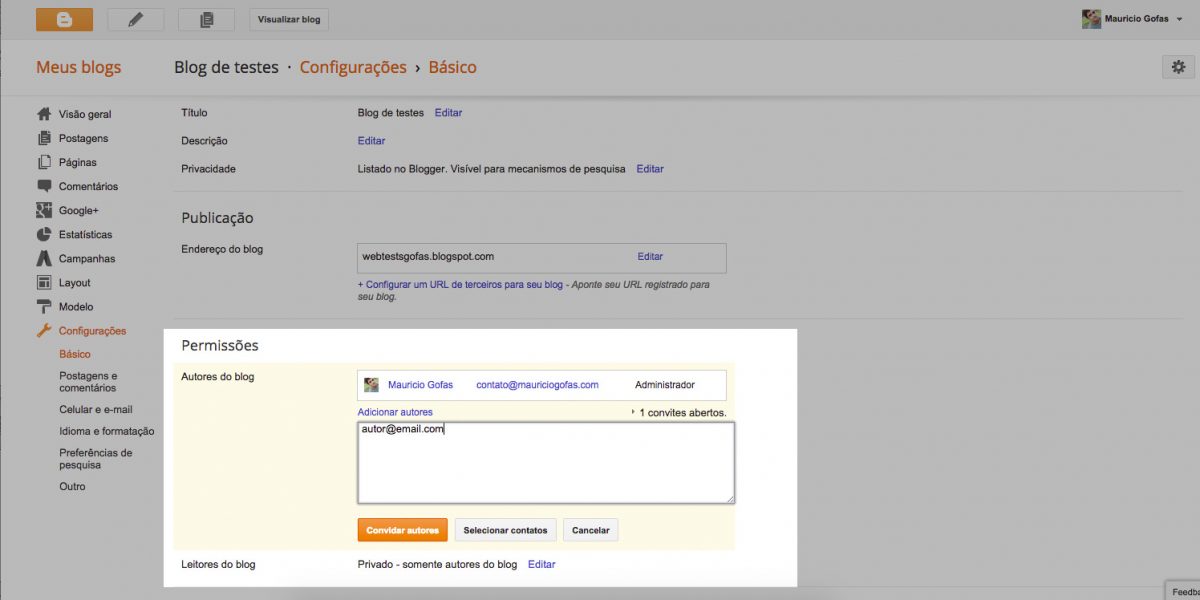Click Editar for blog address

[x=650, y=257]
